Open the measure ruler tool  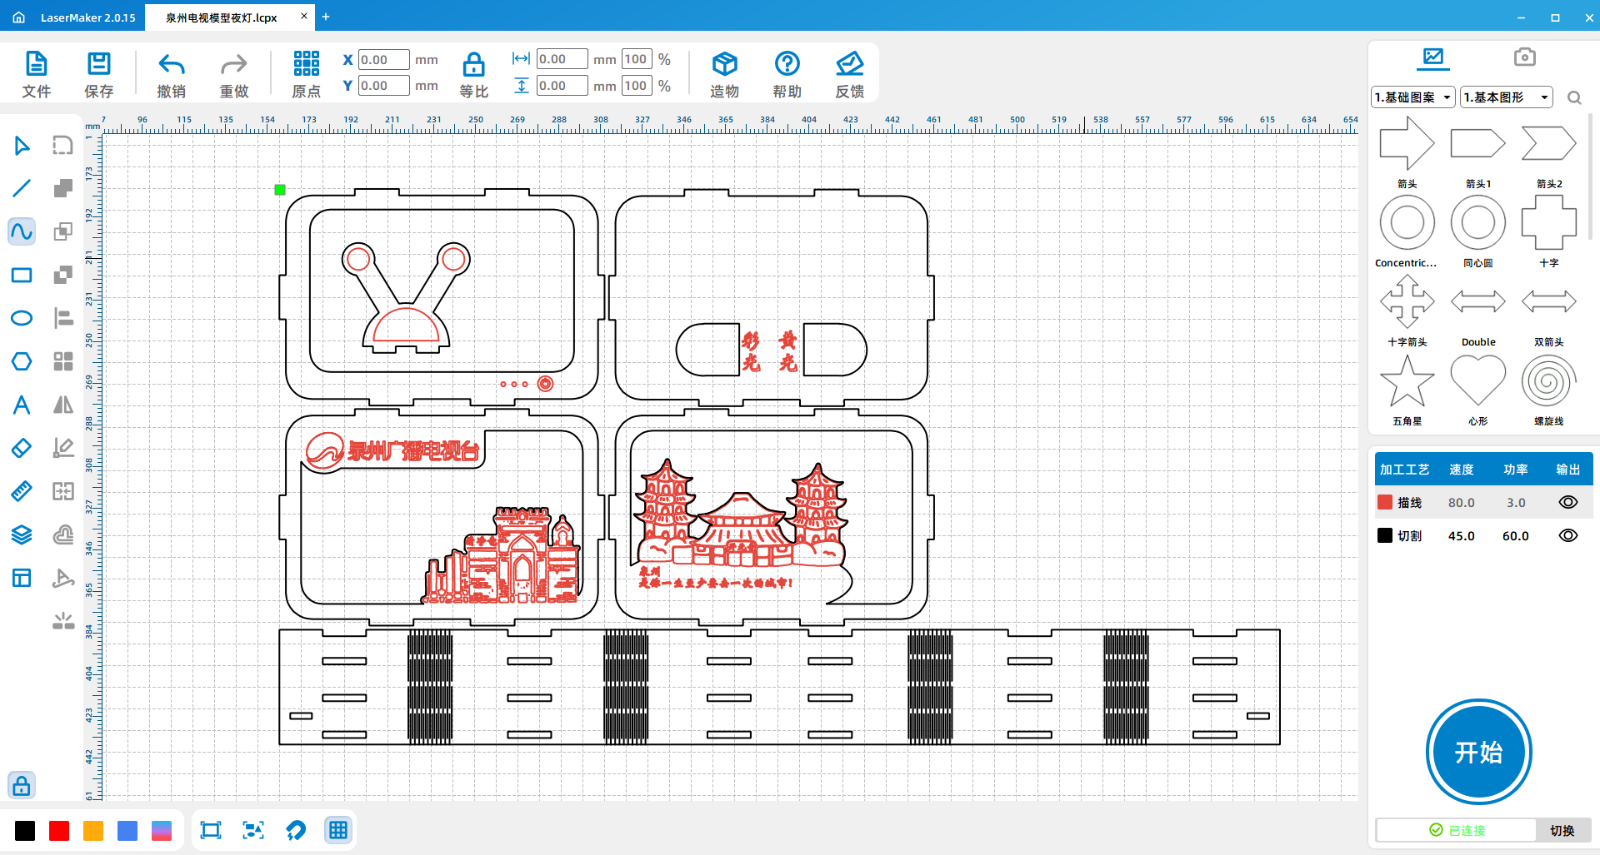[21, 491]
